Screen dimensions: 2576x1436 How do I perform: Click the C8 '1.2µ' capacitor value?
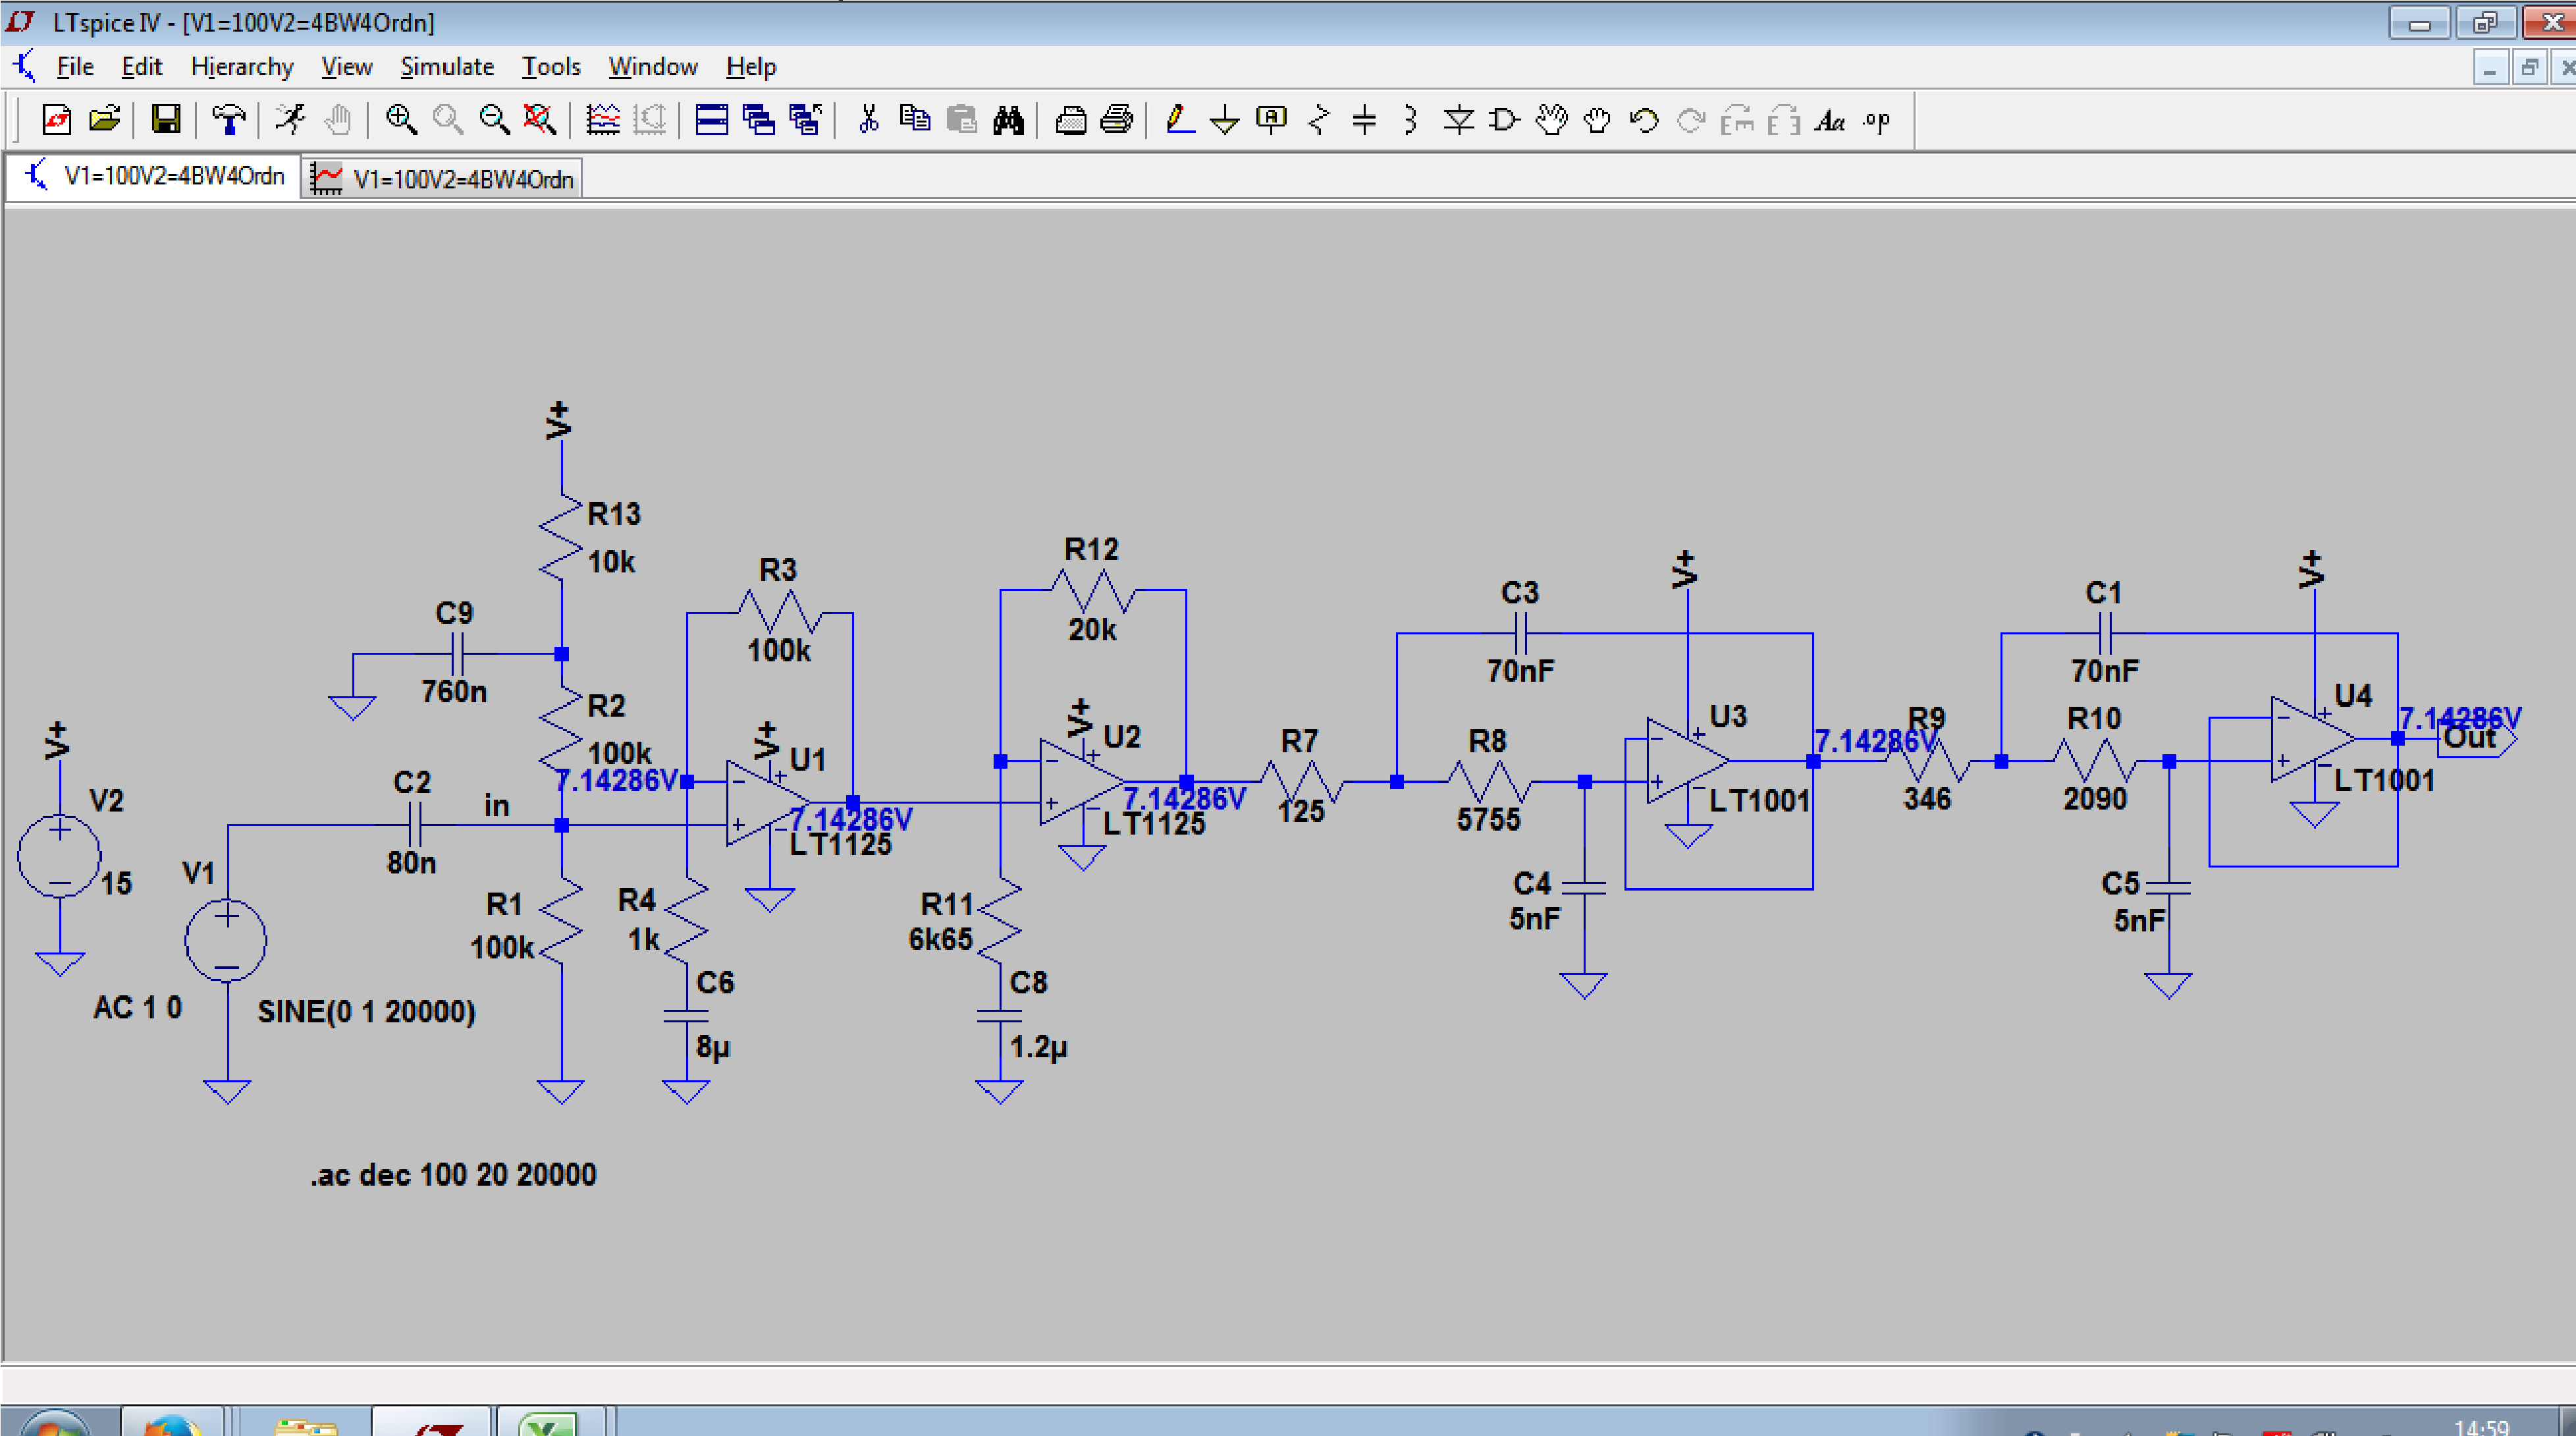1038,1047
